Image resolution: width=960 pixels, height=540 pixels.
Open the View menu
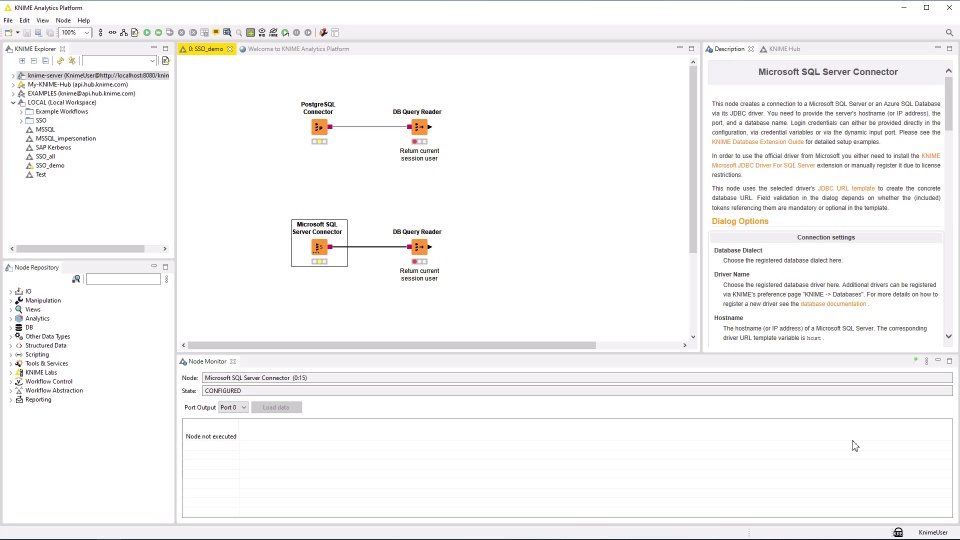pyautogui.click(x=42, y=20)
